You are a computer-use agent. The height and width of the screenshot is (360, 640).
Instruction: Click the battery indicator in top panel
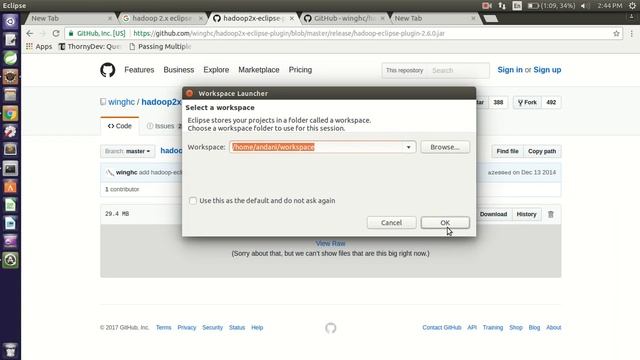tap(552, 6)
